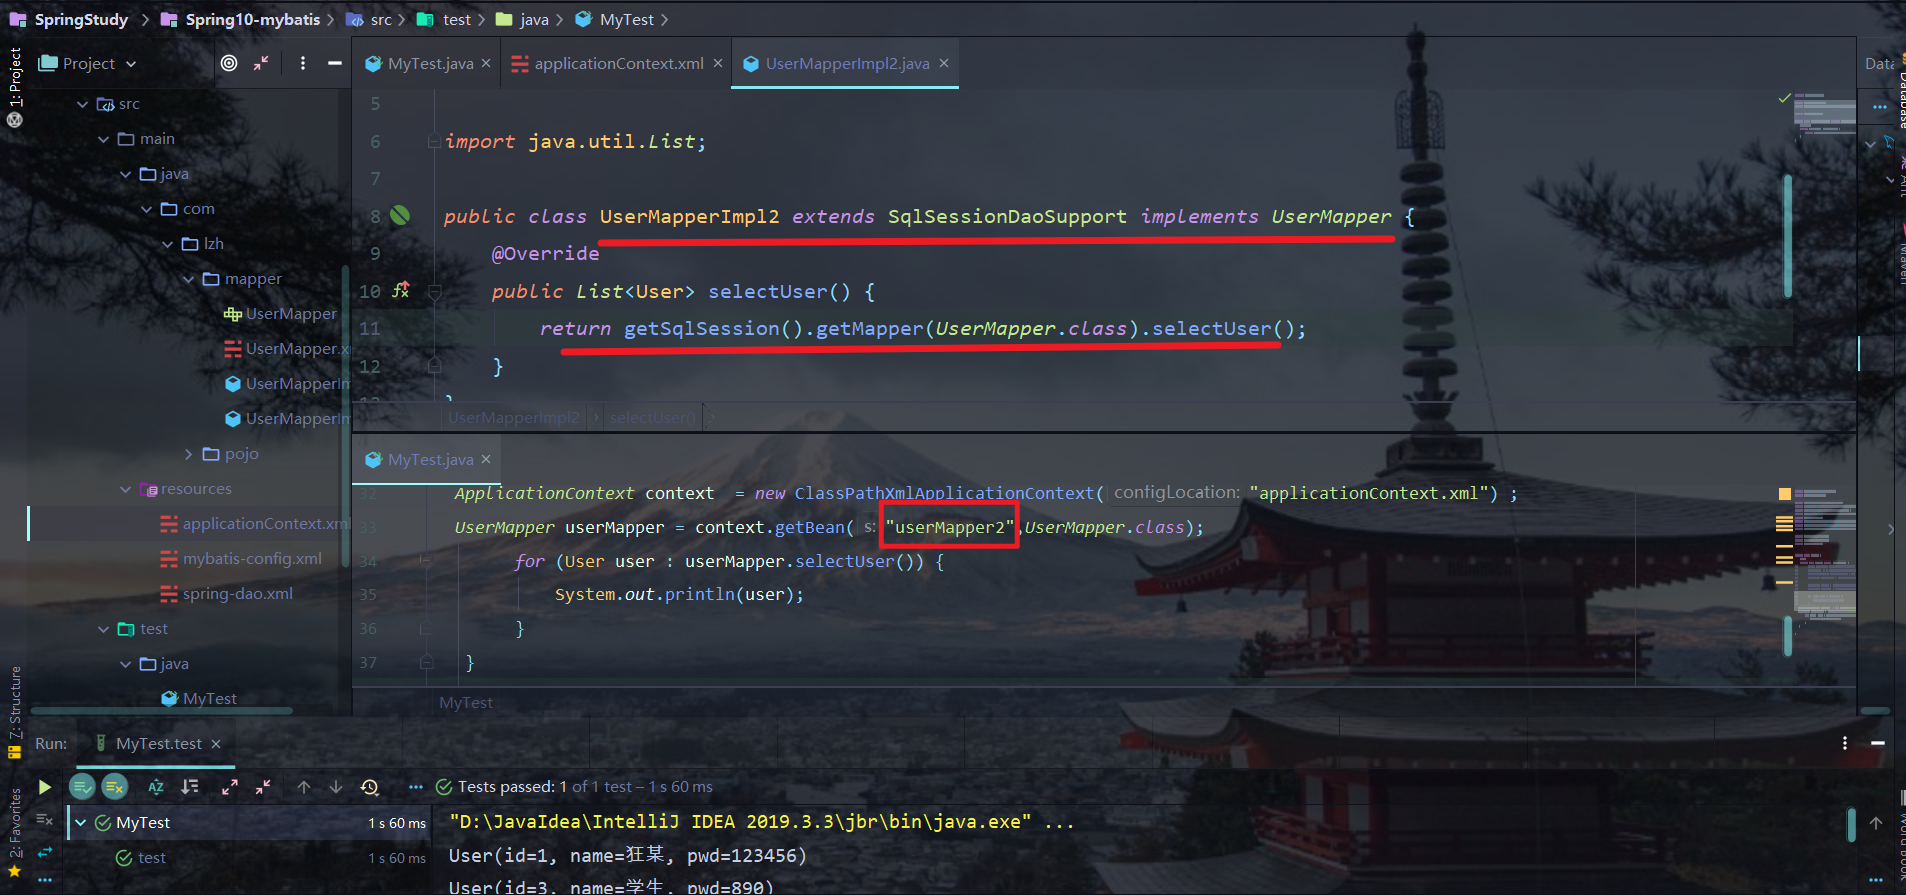The height and width of the screenshot is (895, 1906).
Task: Collapse the resources folder
Action: point(126,489)
